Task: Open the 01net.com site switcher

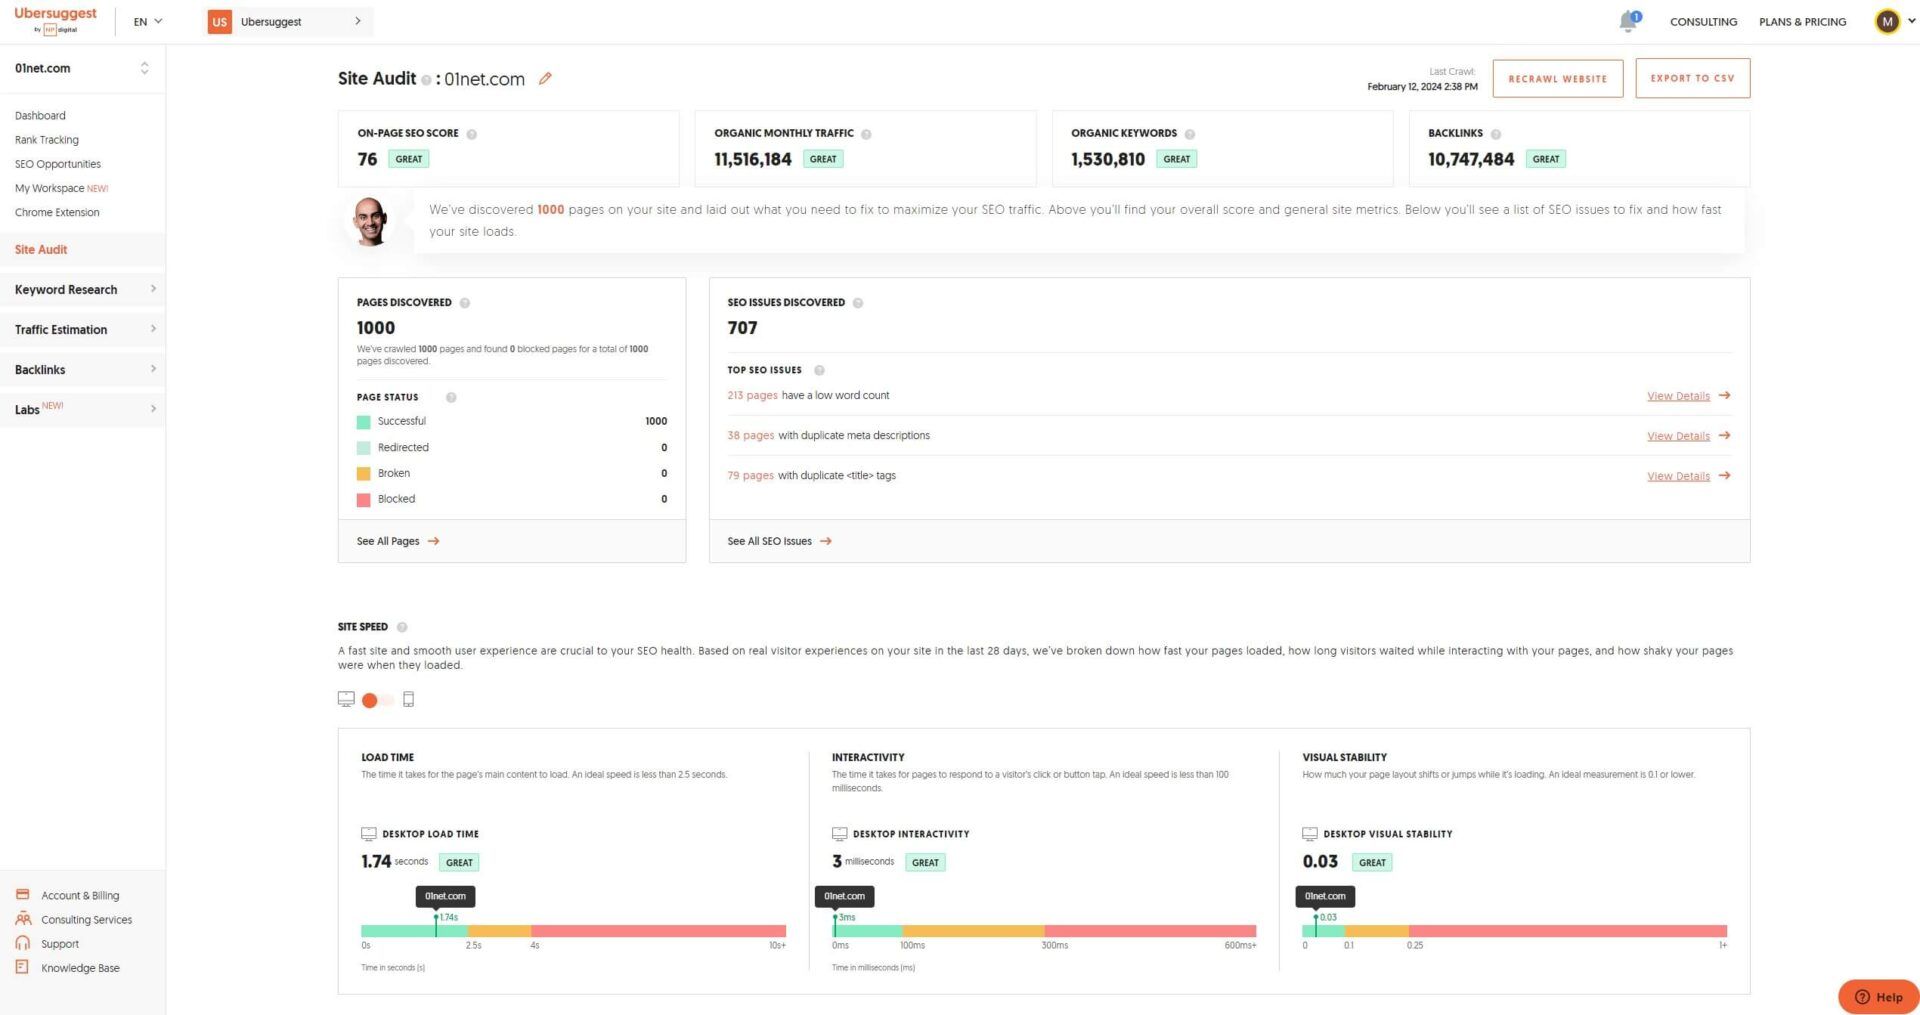Action: [x=82, y=68]
